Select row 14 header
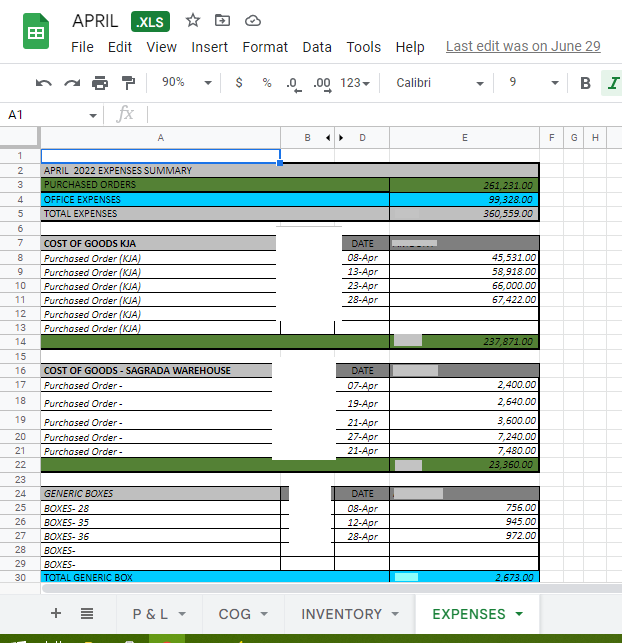 (x=20, y=342)
